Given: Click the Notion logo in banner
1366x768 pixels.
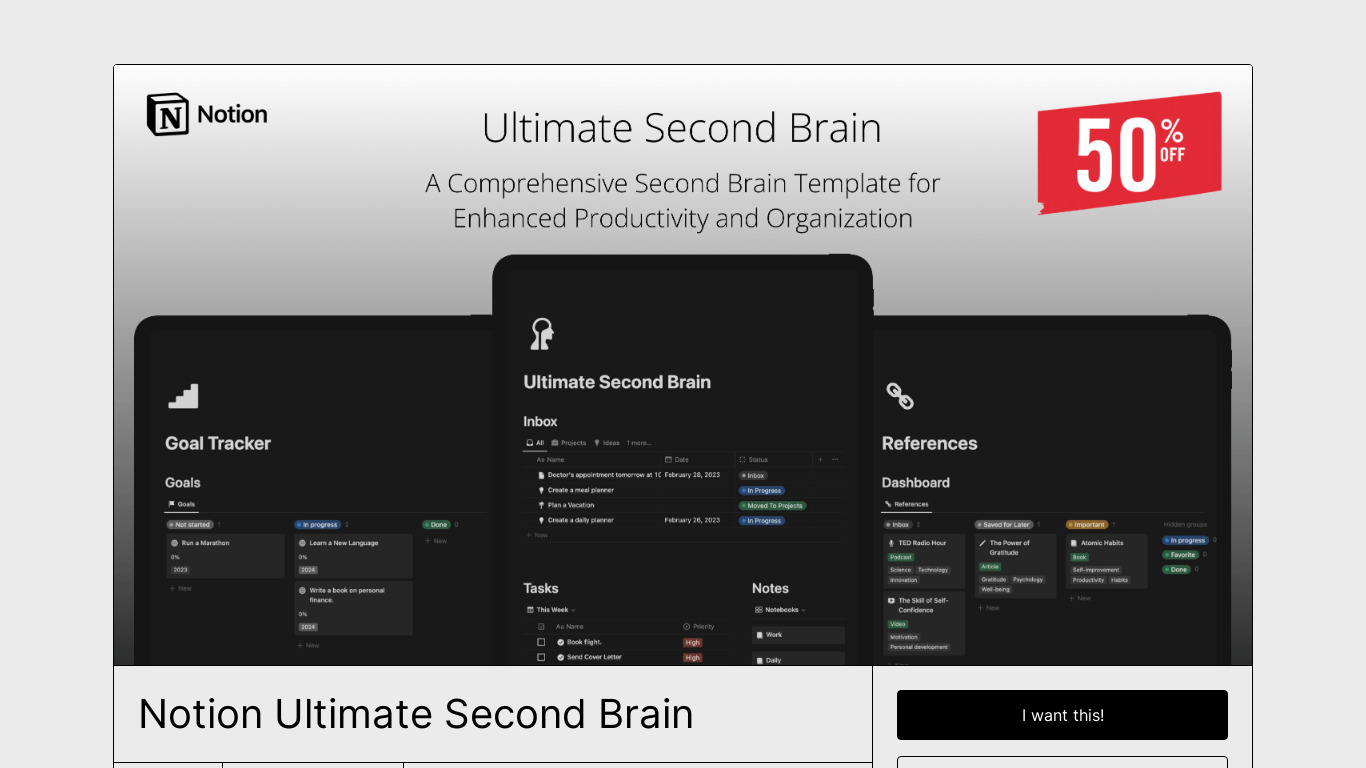Looking at the screenshot, I should (x=207, y=114).
